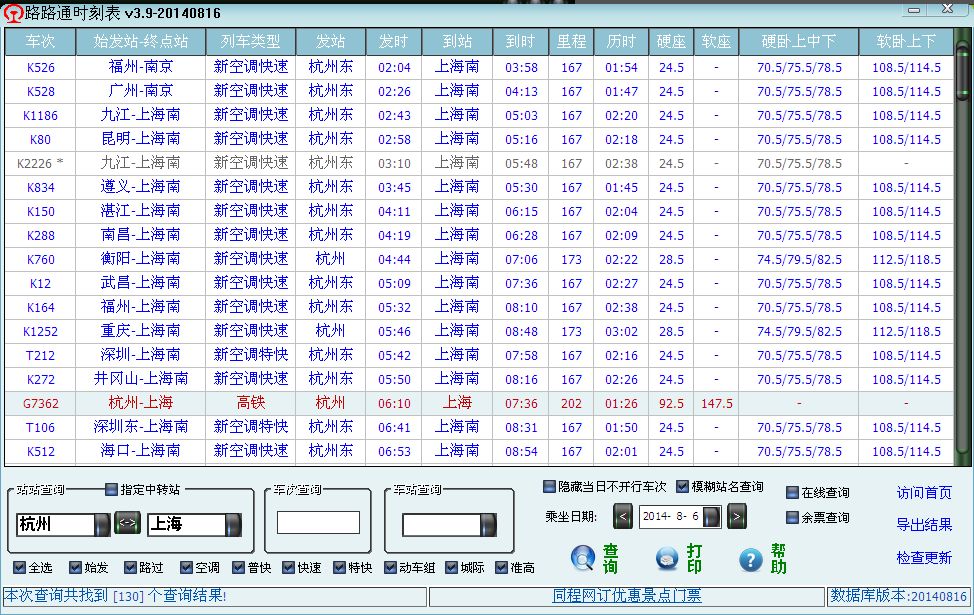Click the results table vertical scrollbar thumb
974x615 pixels.
(x=962, y=71)
